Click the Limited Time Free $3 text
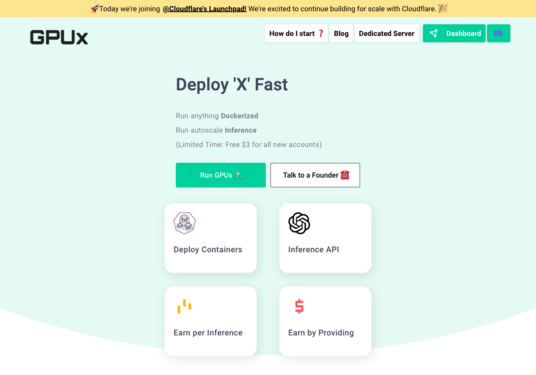Image resolution: width=536 pixels, height=375 pixels. pyautogui.click(x=249, y=144)
